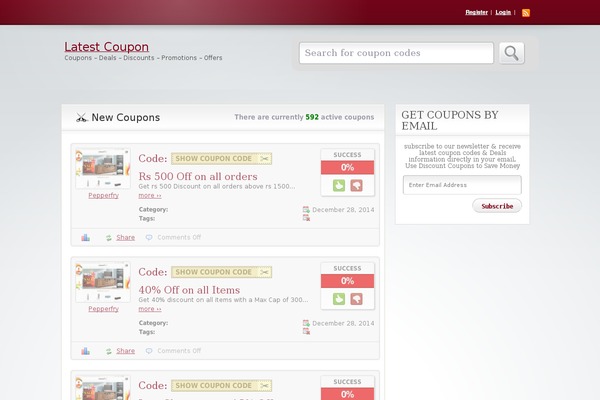Screen dimensions: 600x400
Task: Open thumbnail of the third coupon card
Action: [x=103, y=388]
